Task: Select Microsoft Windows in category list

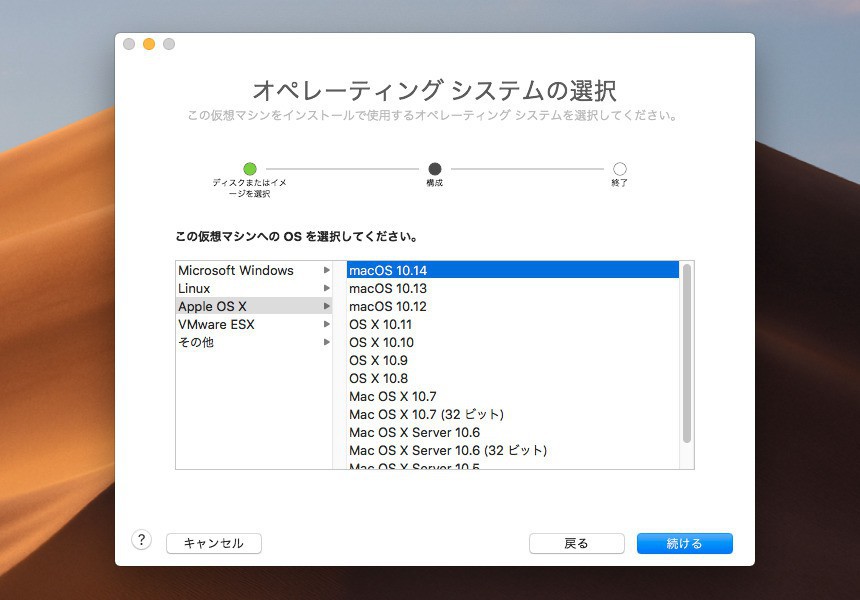Action: click(x=236, y=271)
